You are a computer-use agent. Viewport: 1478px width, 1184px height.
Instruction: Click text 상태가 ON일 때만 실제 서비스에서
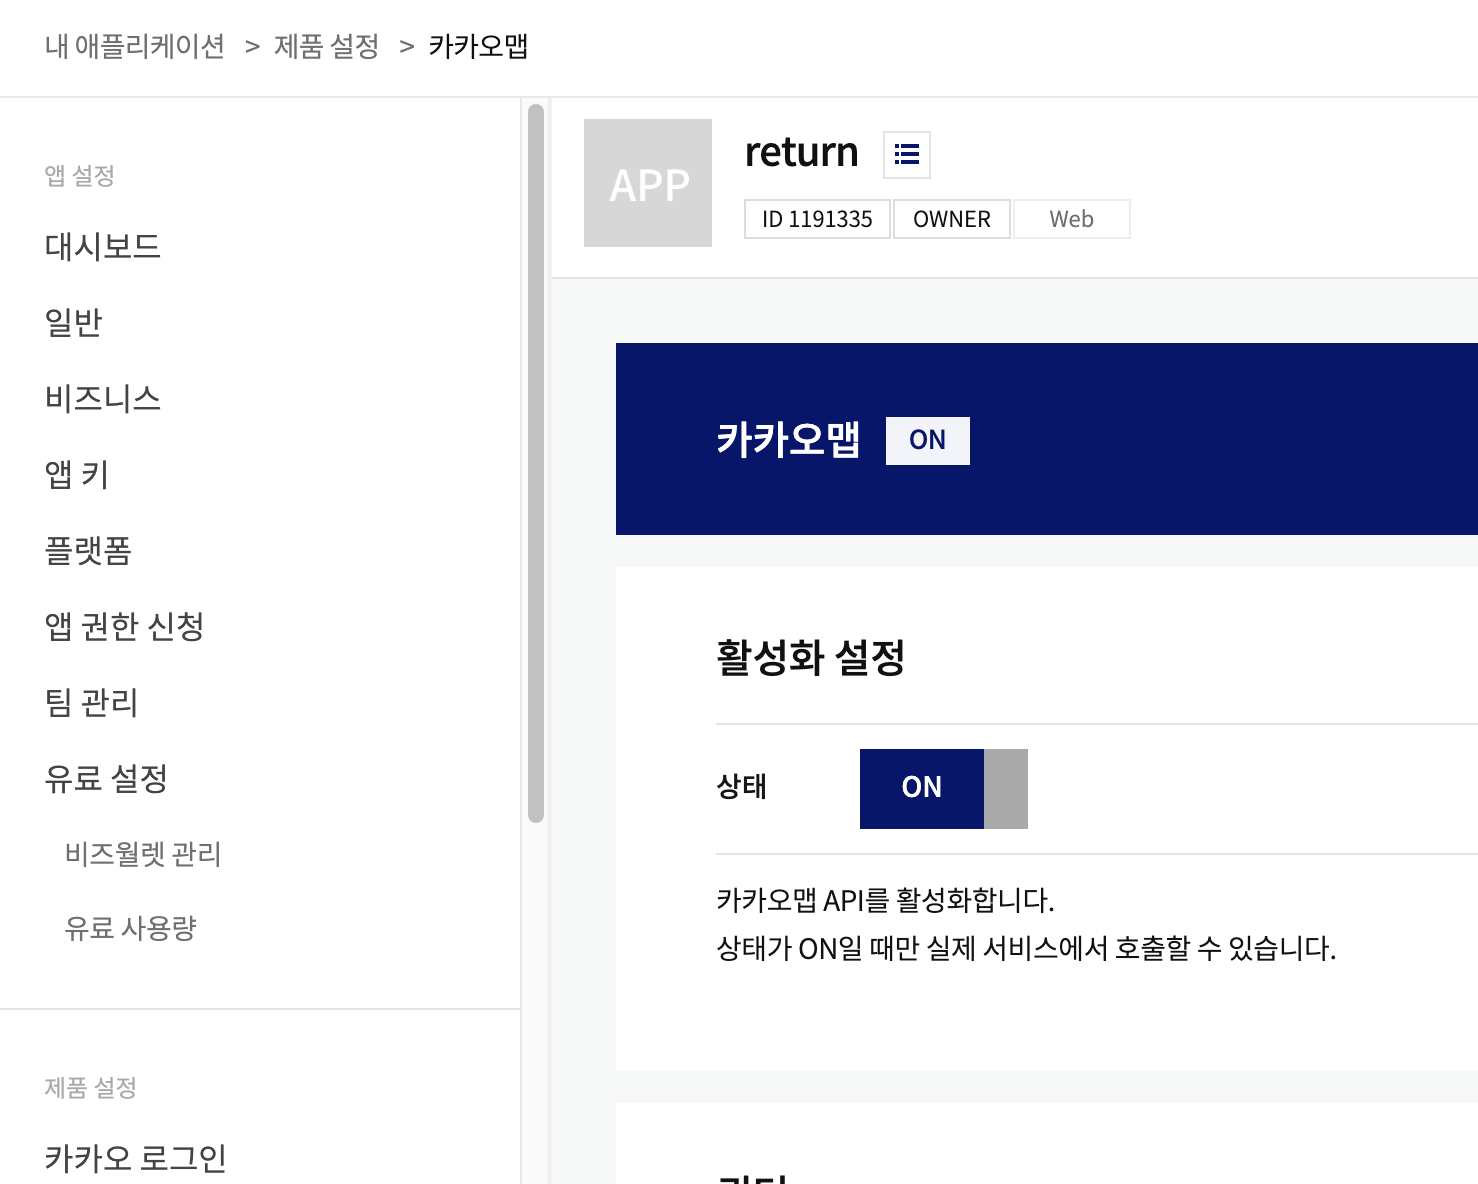[x=912, y=948]
